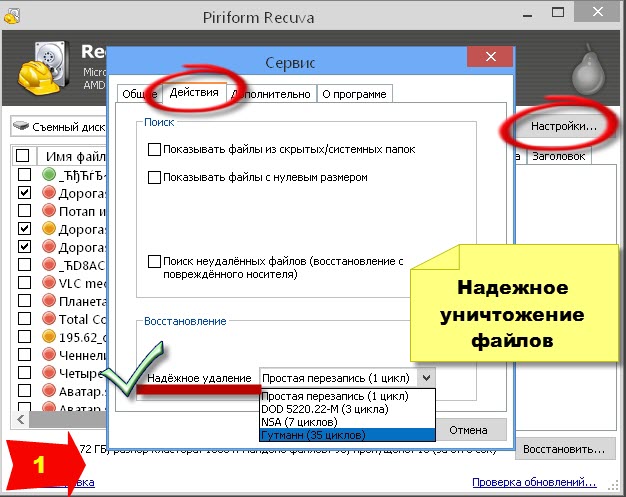Enable search for non-deleted files checkbox
The width and height of the screenshot is (626, 497).
pyautogui.click(x=154, y=261)
